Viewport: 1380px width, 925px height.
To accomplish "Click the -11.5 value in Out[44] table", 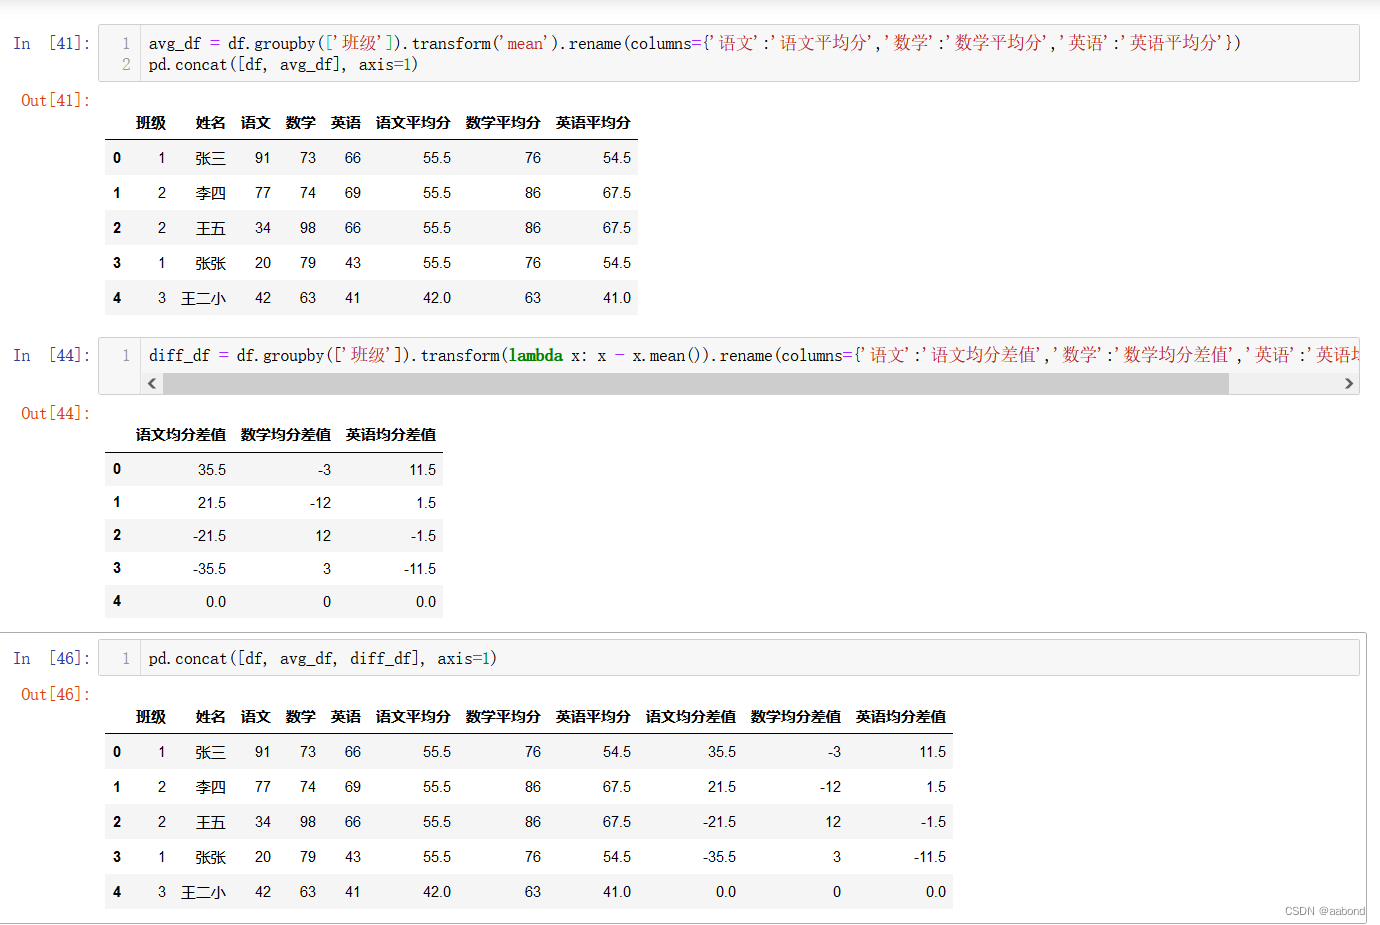I will click(420, 569).
